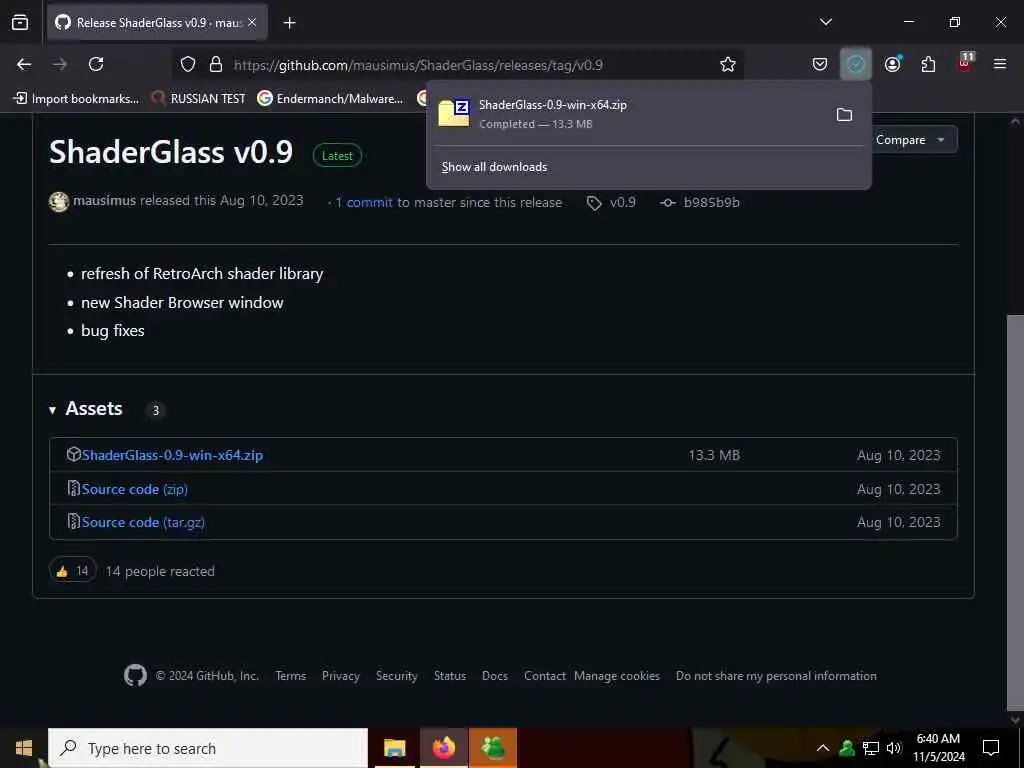Click the network tray icon

point(871,748)
